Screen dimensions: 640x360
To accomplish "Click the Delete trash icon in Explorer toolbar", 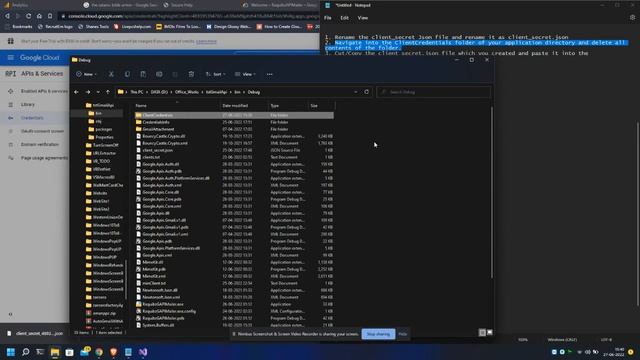I will coord(191,74).
